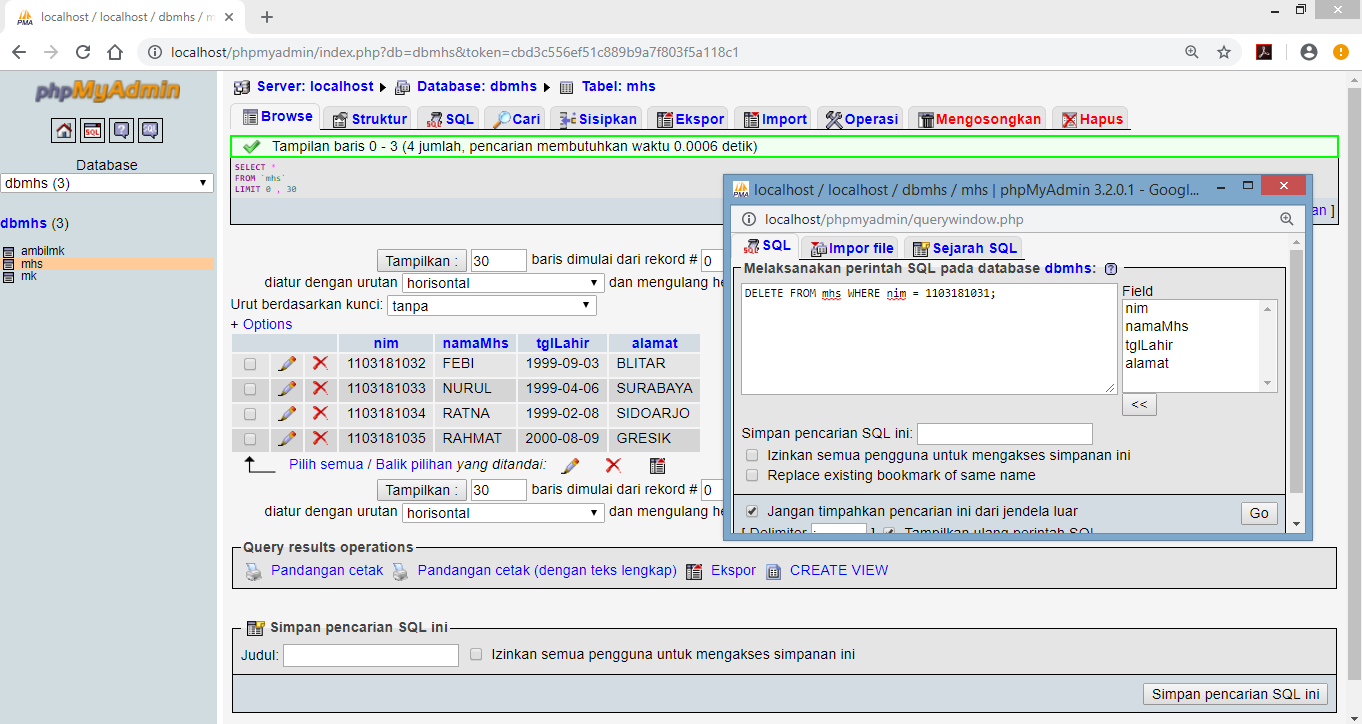Open 'Pandangan cetak (dengan teks lengkap)' link

[547, 570]
